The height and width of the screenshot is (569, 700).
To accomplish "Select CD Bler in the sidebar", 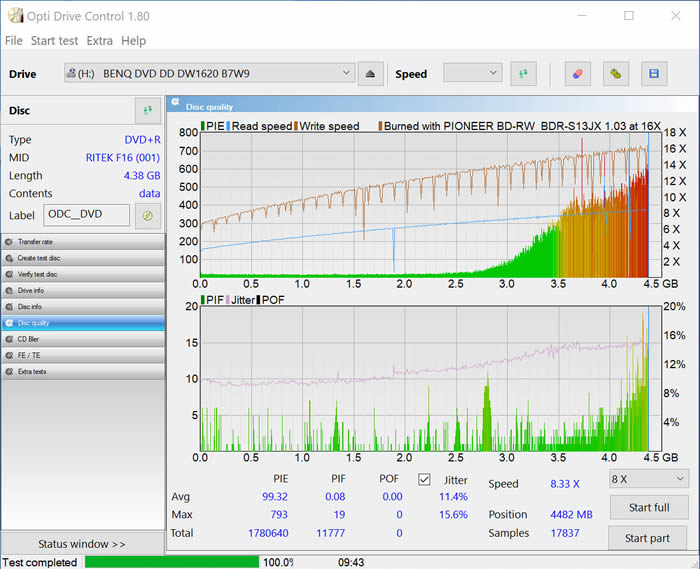I will [82, 339].
